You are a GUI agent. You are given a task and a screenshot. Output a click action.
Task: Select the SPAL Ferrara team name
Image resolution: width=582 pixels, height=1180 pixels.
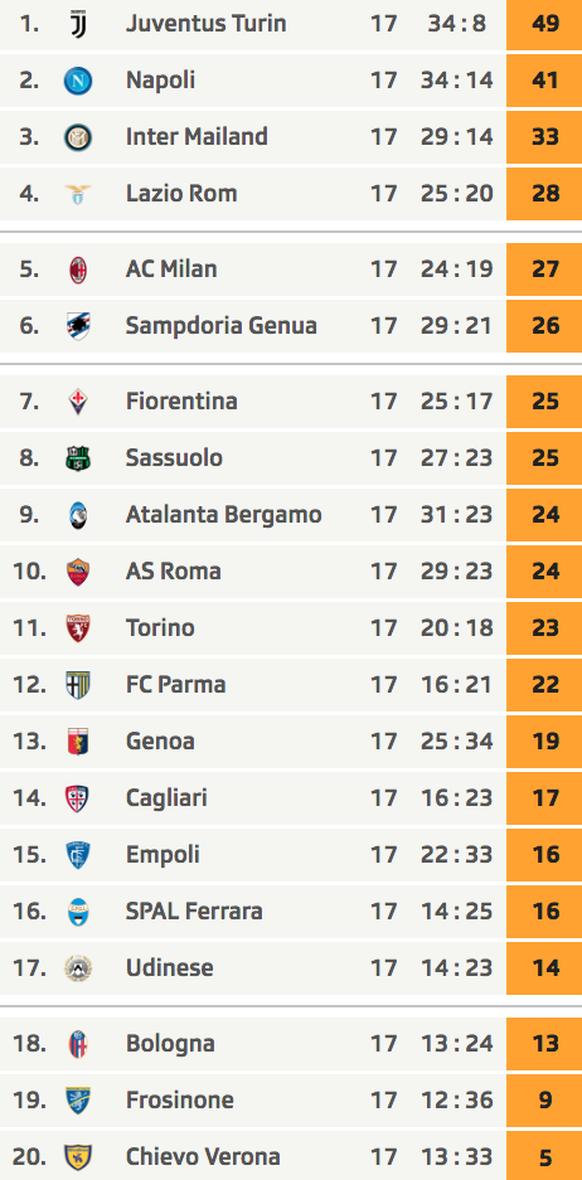(194, 911)
